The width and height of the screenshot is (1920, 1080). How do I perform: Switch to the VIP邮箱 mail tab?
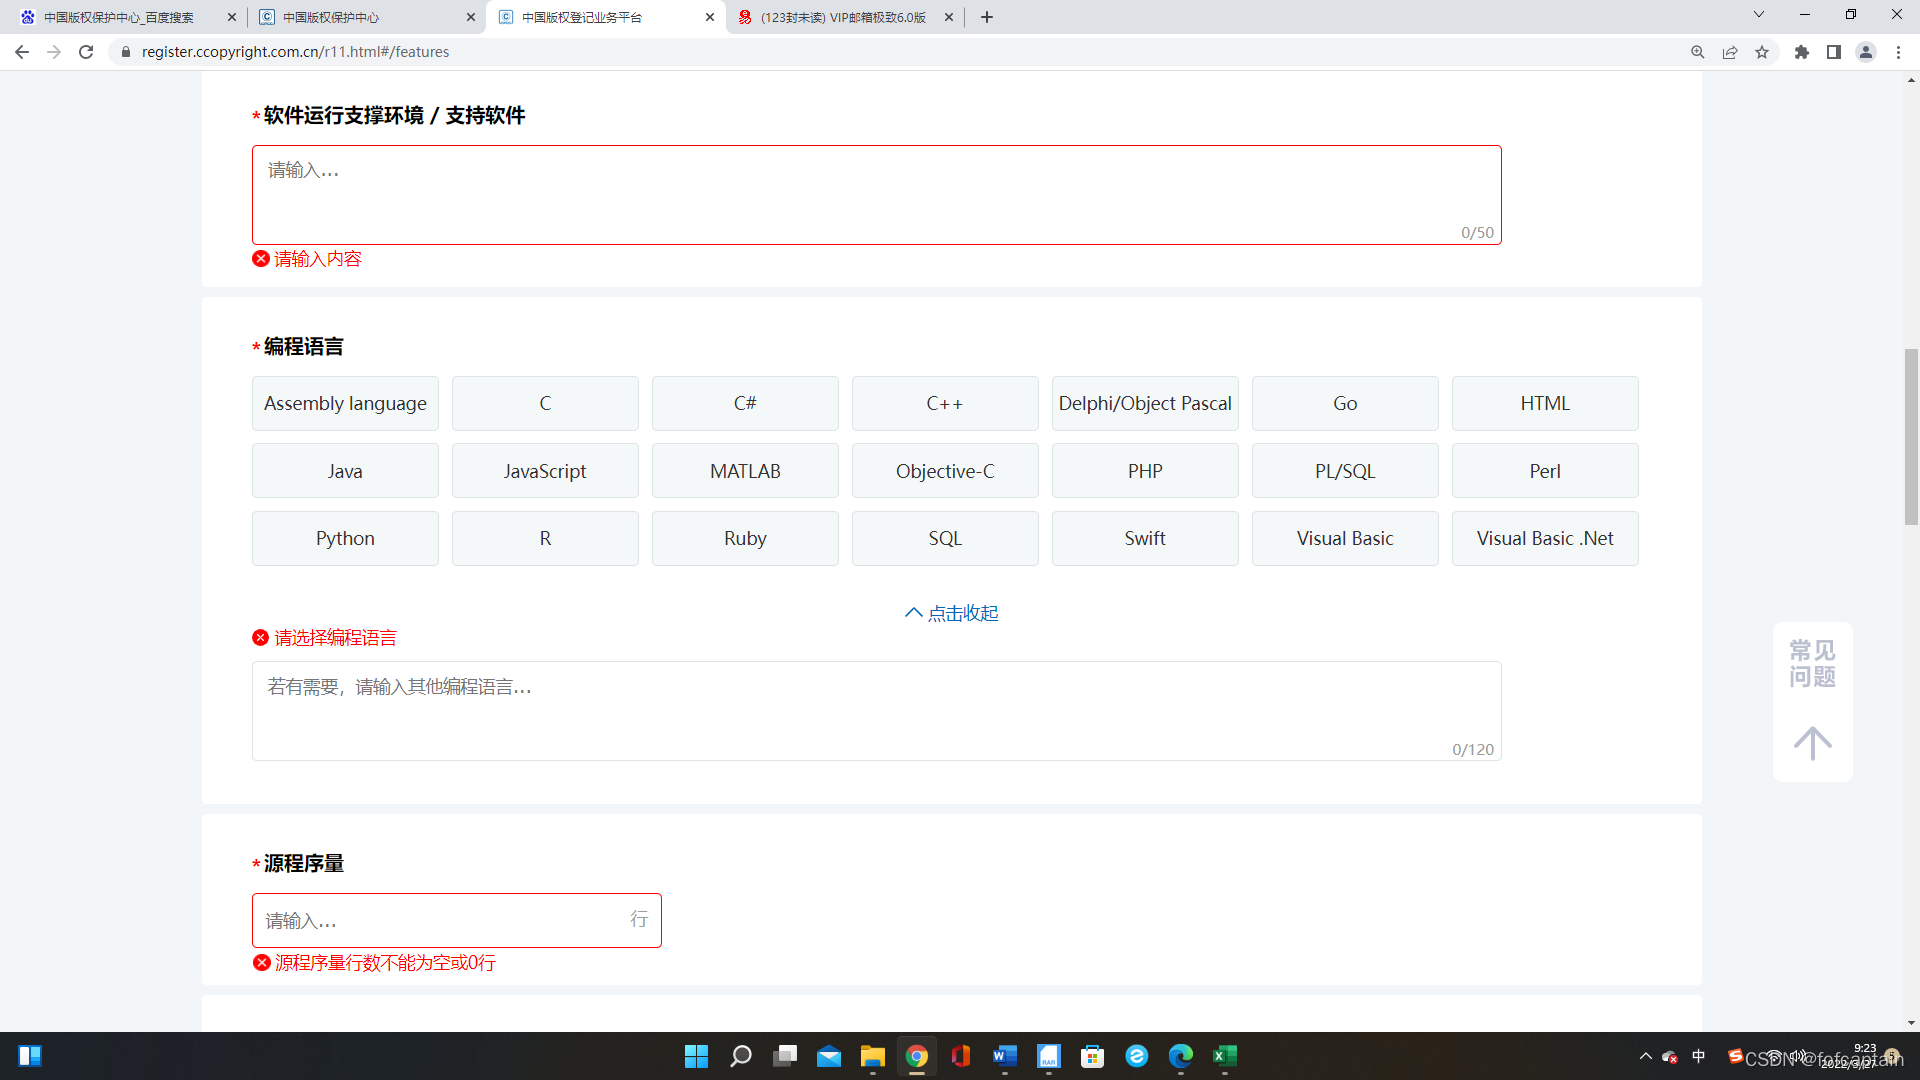[842, 17]
